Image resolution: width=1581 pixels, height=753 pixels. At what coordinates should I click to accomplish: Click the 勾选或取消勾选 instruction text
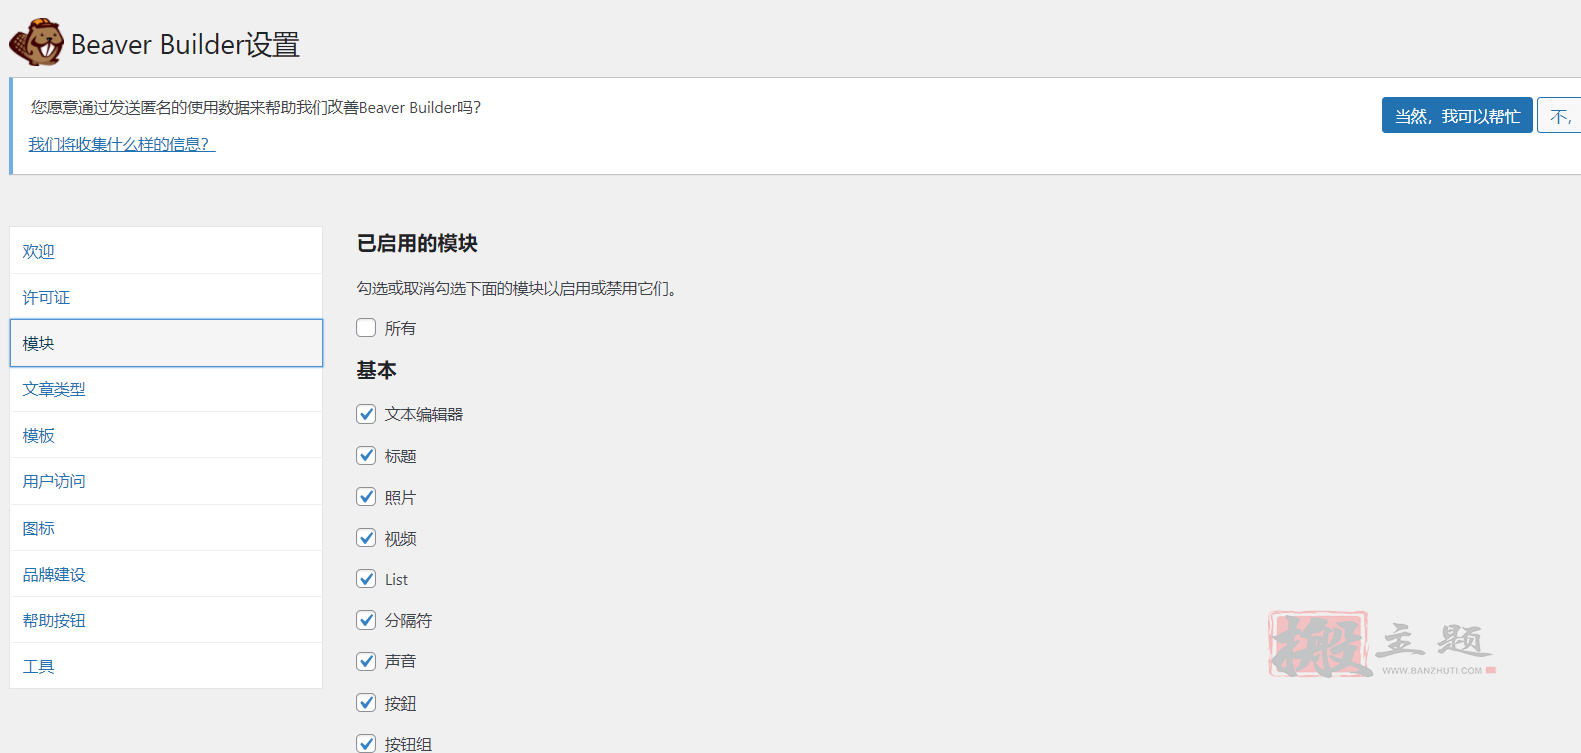519,288
